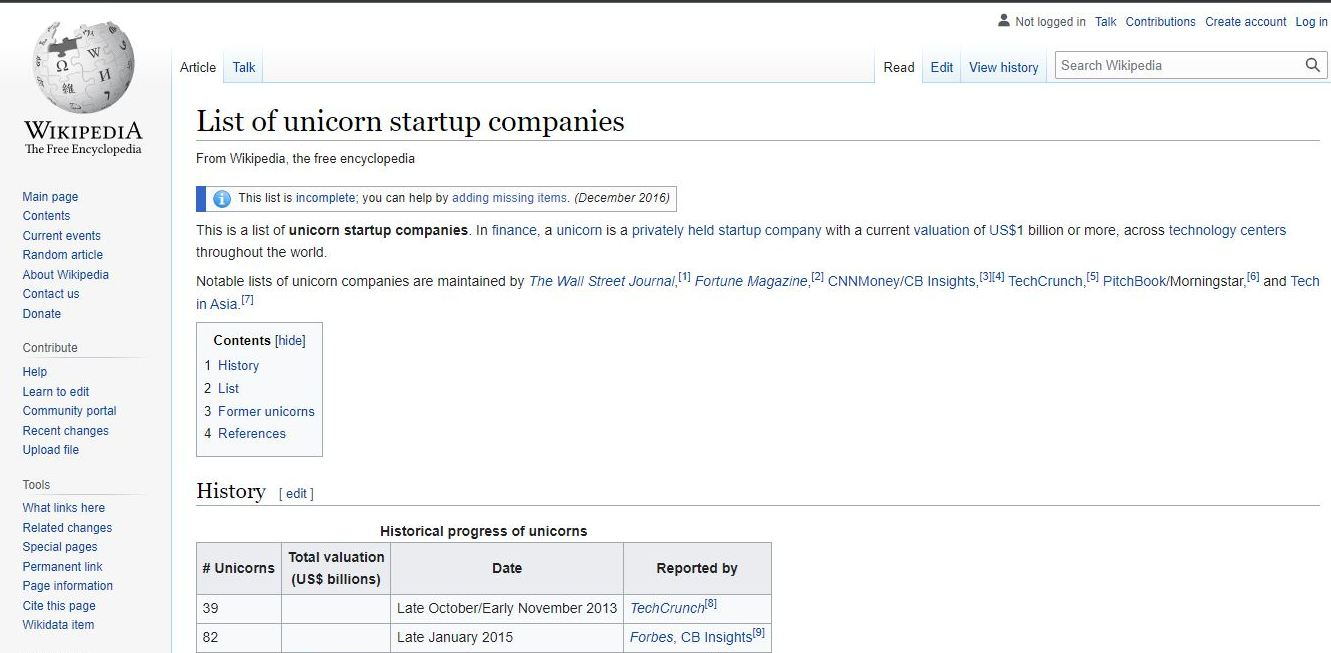This screenshot has width=1331, height=653.
Task: Open Permanent link
Action: click(x=63, y=567)
